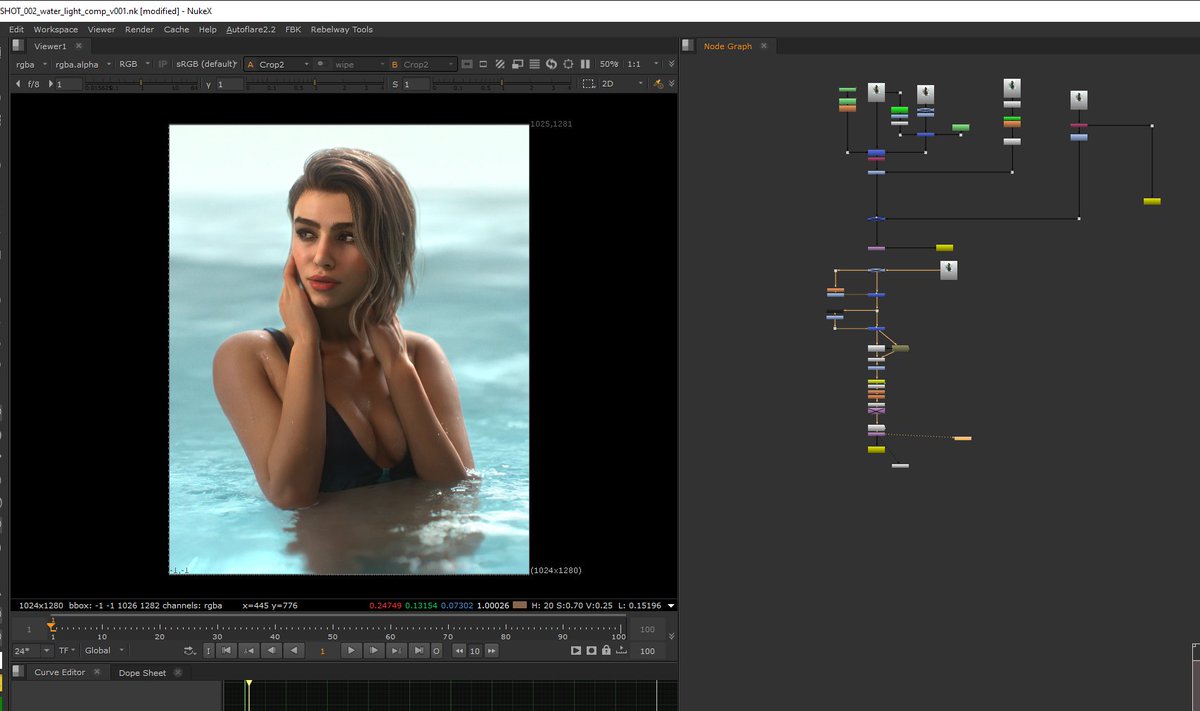Toggle diagonal stripes overlay icon
The image size is (1200, 711).
[x=501, y=64]
